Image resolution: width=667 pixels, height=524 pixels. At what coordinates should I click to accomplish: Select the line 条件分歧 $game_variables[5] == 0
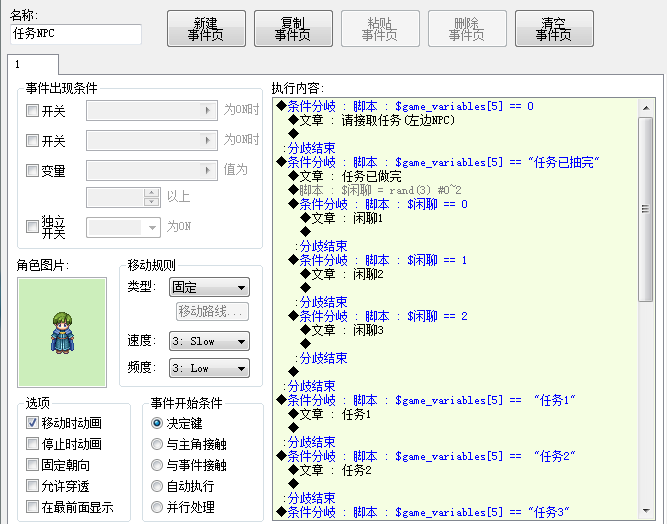(405, 106)
